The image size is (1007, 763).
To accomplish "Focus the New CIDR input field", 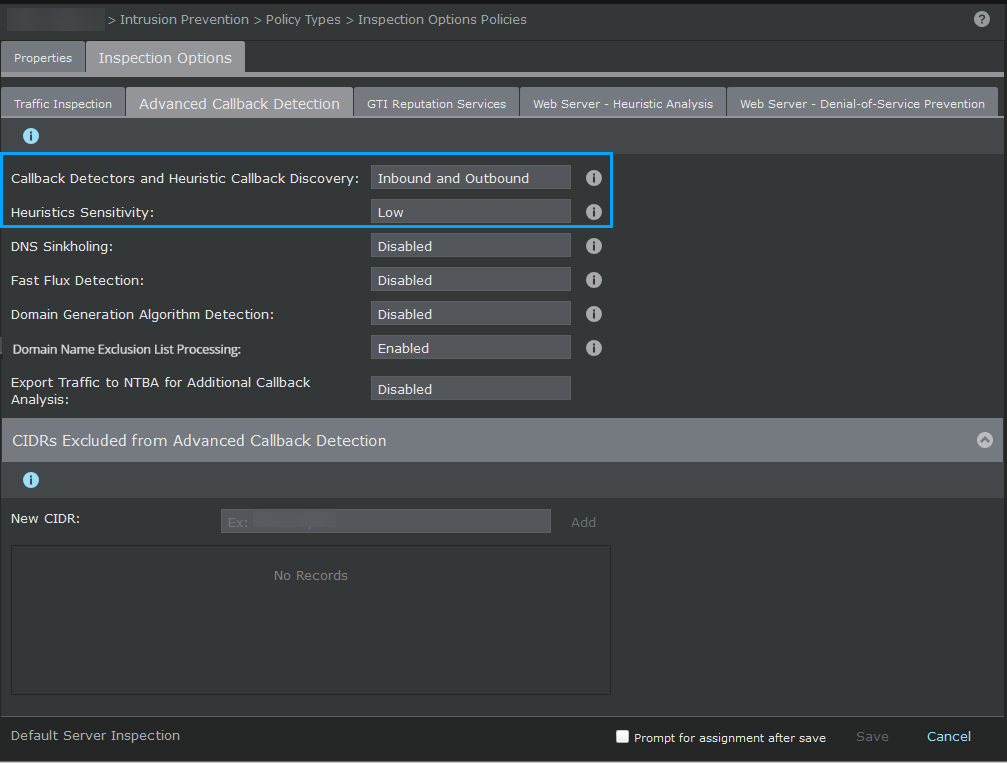I will (386, 521).
